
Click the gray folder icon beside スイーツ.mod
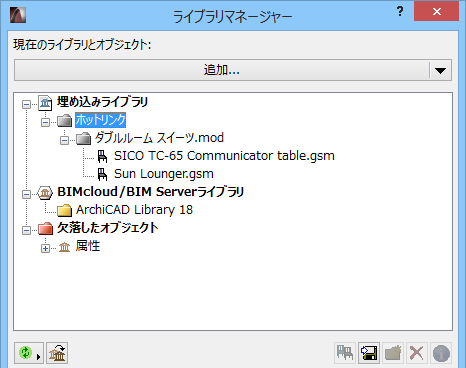click(83, 139)
